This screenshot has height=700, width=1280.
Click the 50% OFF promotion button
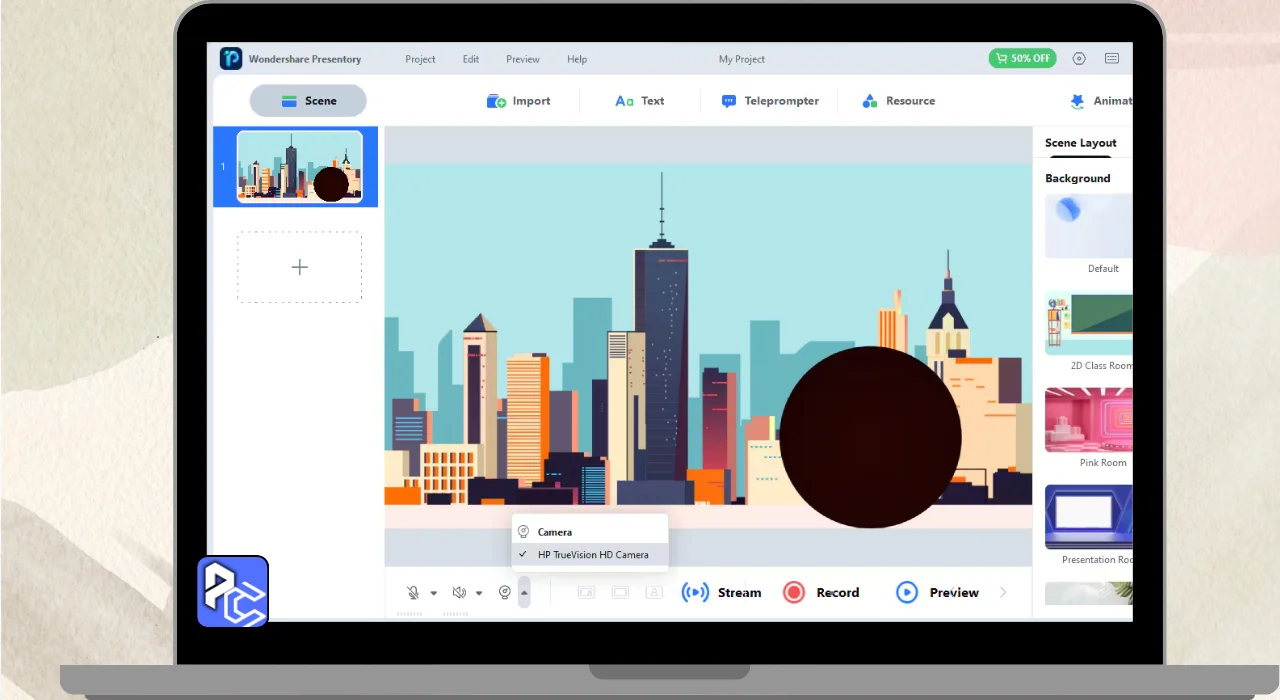(1022, 58)
